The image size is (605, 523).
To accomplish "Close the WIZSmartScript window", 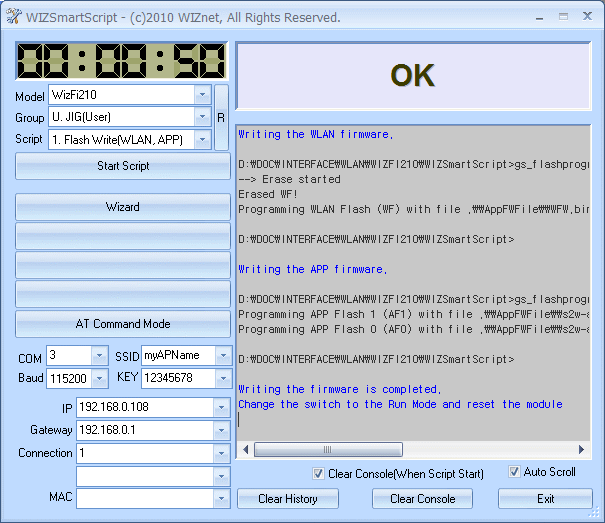I will (587, 16).
